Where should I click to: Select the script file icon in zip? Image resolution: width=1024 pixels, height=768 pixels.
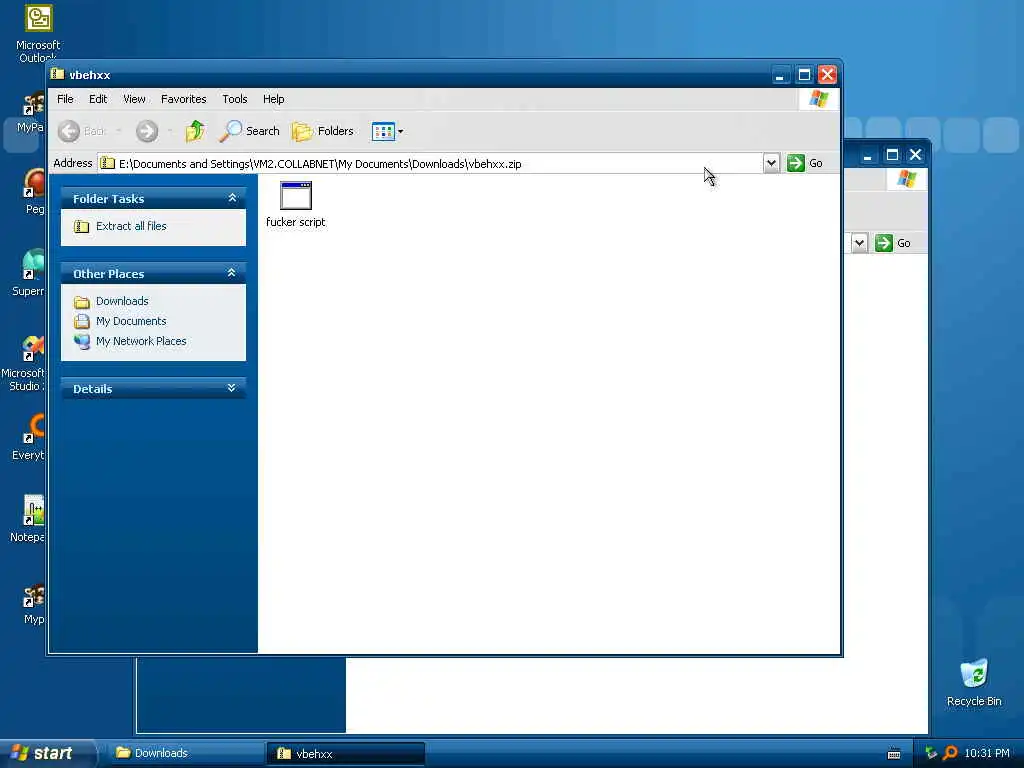pos(296,196)
